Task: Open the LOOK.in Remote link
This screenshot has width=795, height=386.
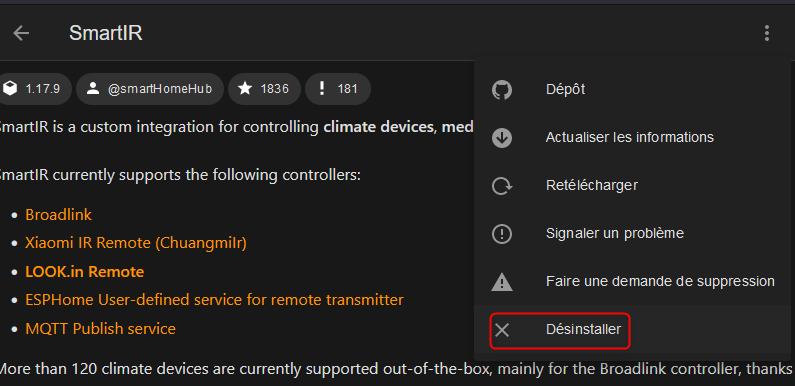Action: pyautogui.click(x=85, y=272)
